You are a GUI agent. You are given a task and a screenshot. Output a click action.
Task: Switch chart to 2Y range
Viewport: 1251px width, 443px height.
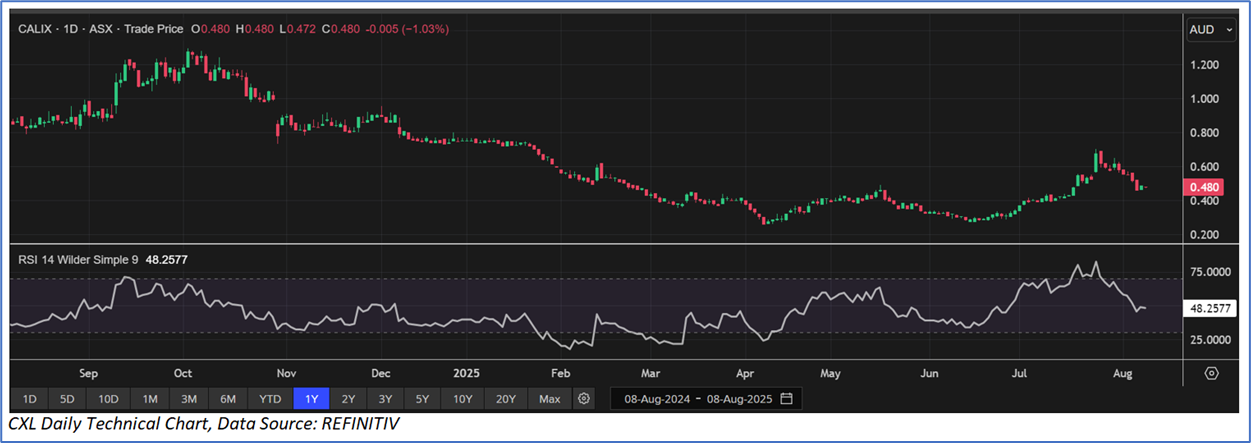pos(347,399)
